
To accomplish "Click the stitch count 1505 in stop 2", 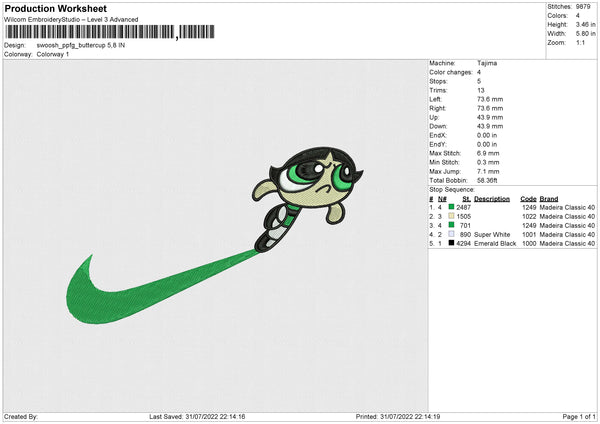I will coord(463,217).
